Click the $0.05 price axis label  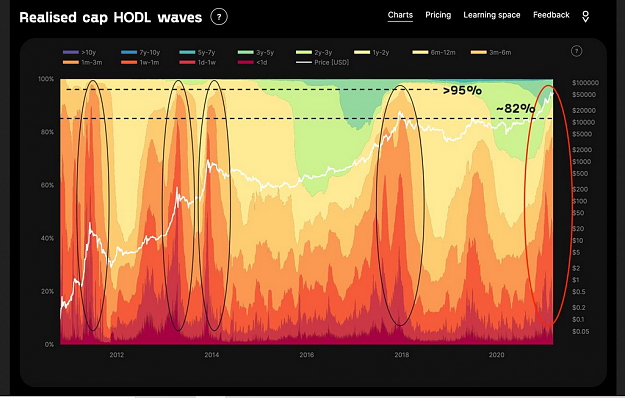[580, 331]
